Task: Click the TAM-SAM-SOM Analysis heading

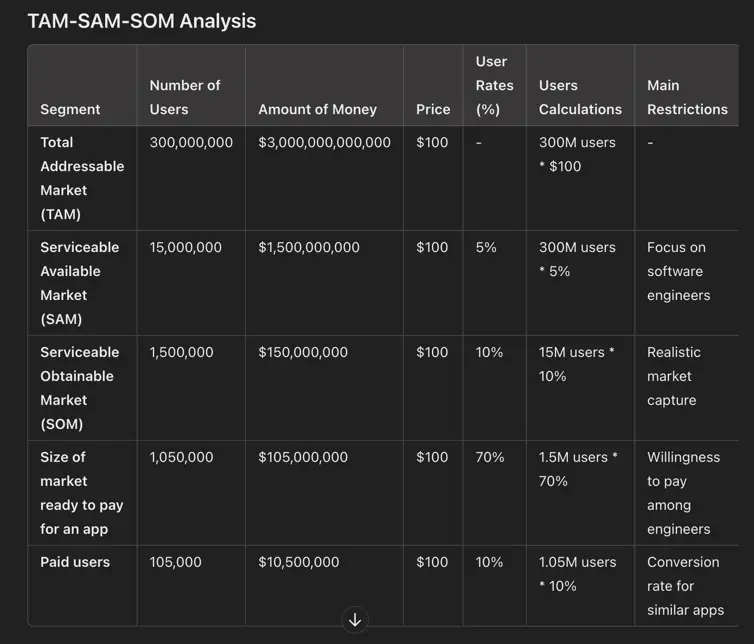Action: point(141,21)
